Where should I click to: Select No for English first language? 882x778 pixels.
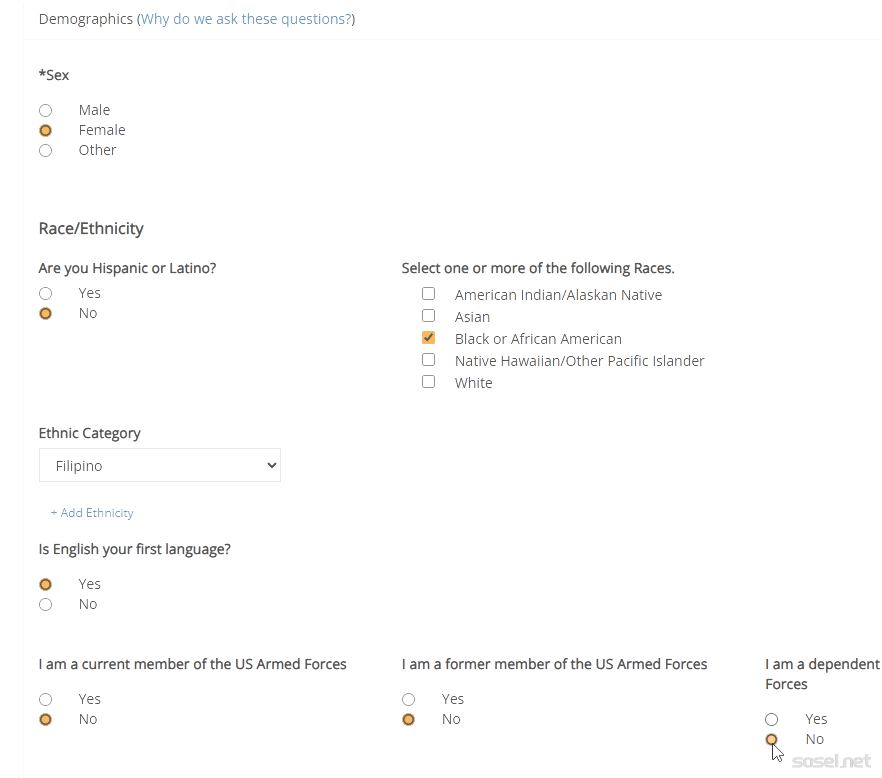tap(45, 604)
